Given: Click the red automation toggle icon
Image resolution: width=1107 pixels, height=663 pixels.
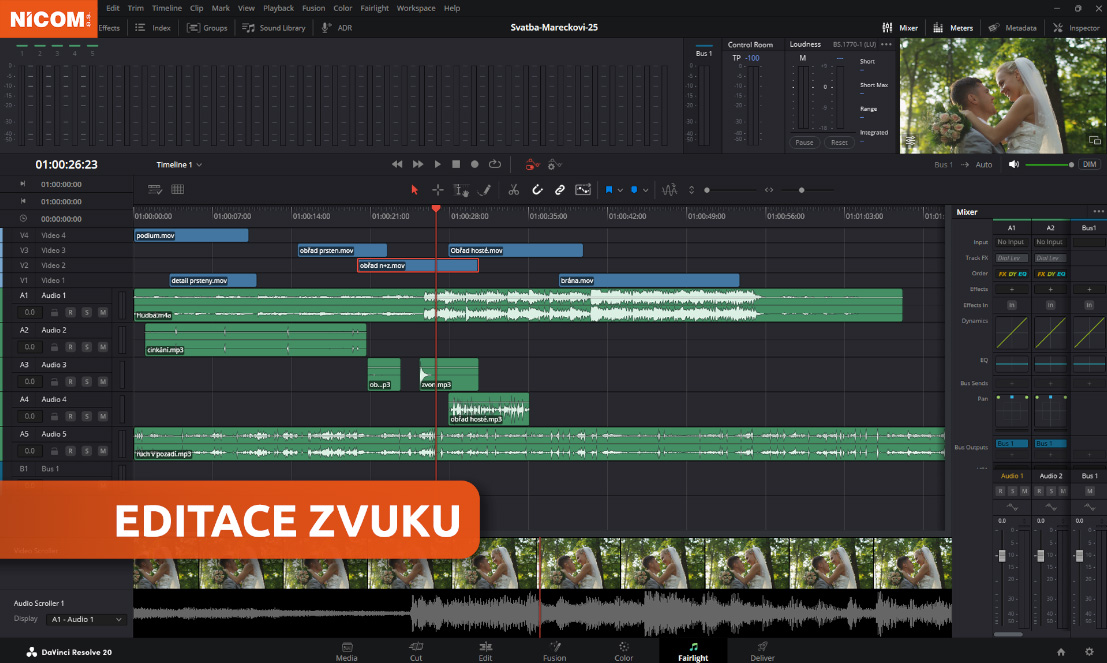Looking at the screenshot, I should click(532, 165).
